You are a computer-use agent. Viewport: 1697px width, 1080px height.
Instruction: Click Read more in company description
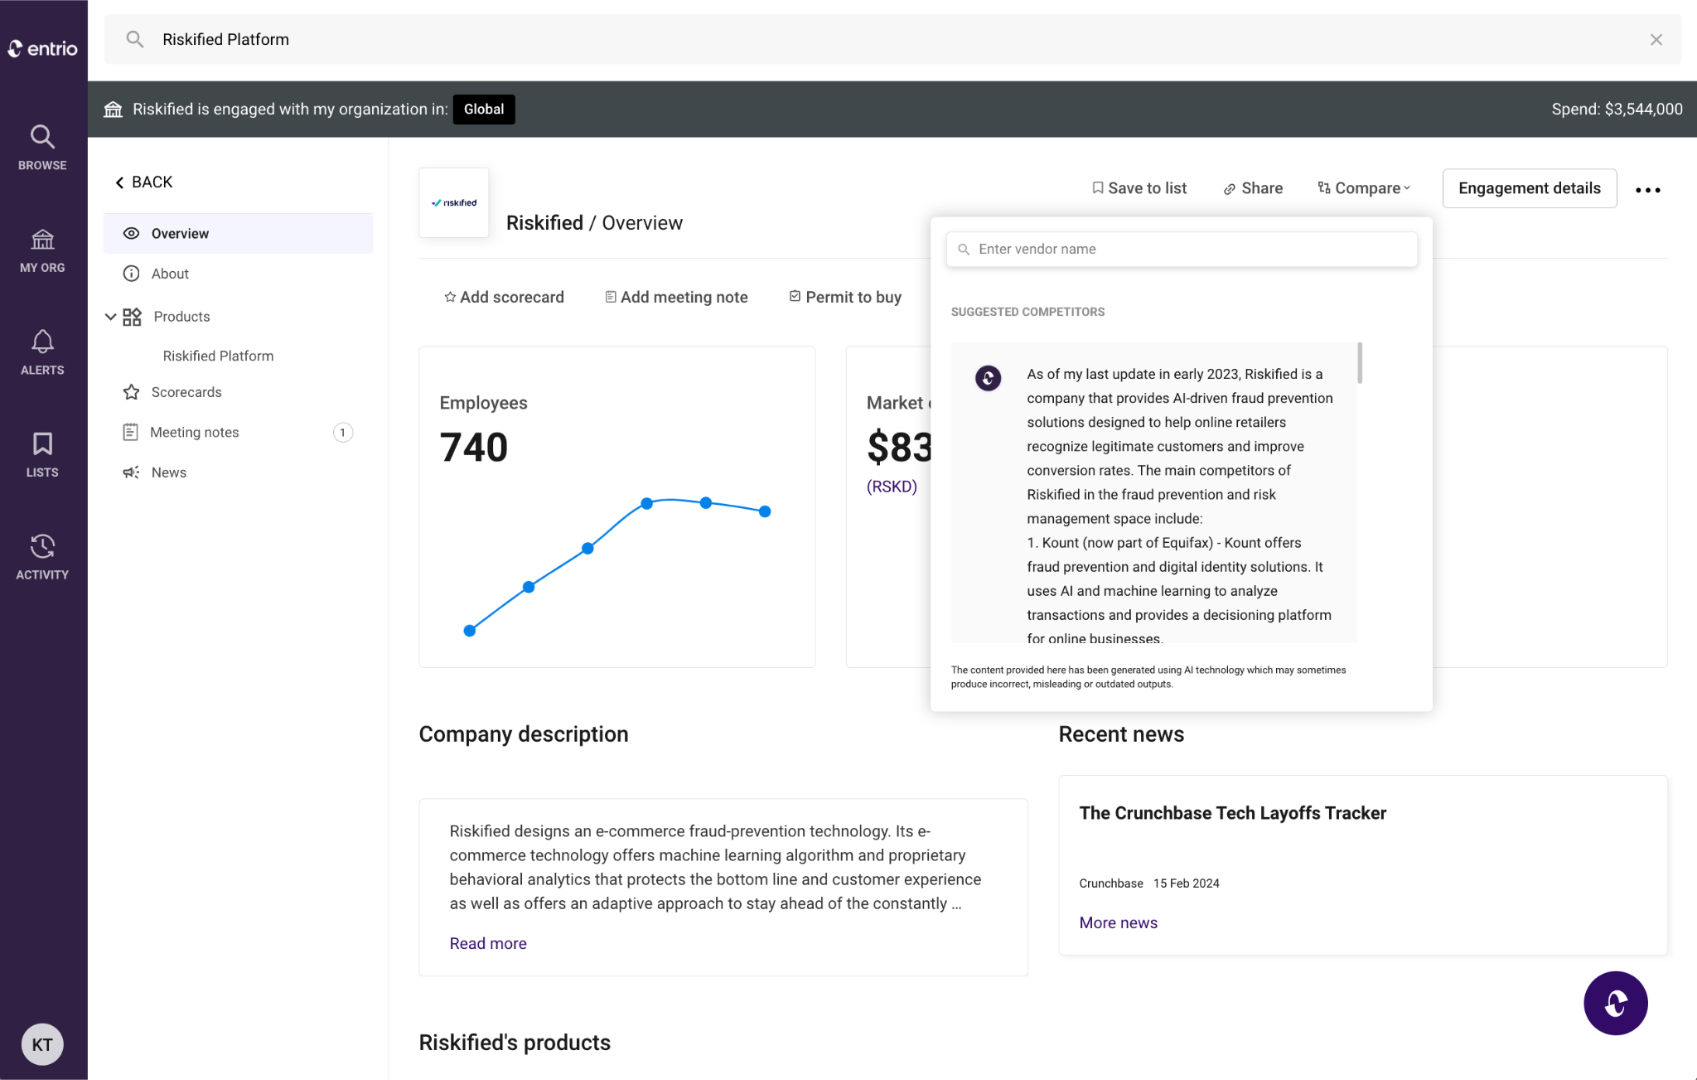tap(488, 943)
